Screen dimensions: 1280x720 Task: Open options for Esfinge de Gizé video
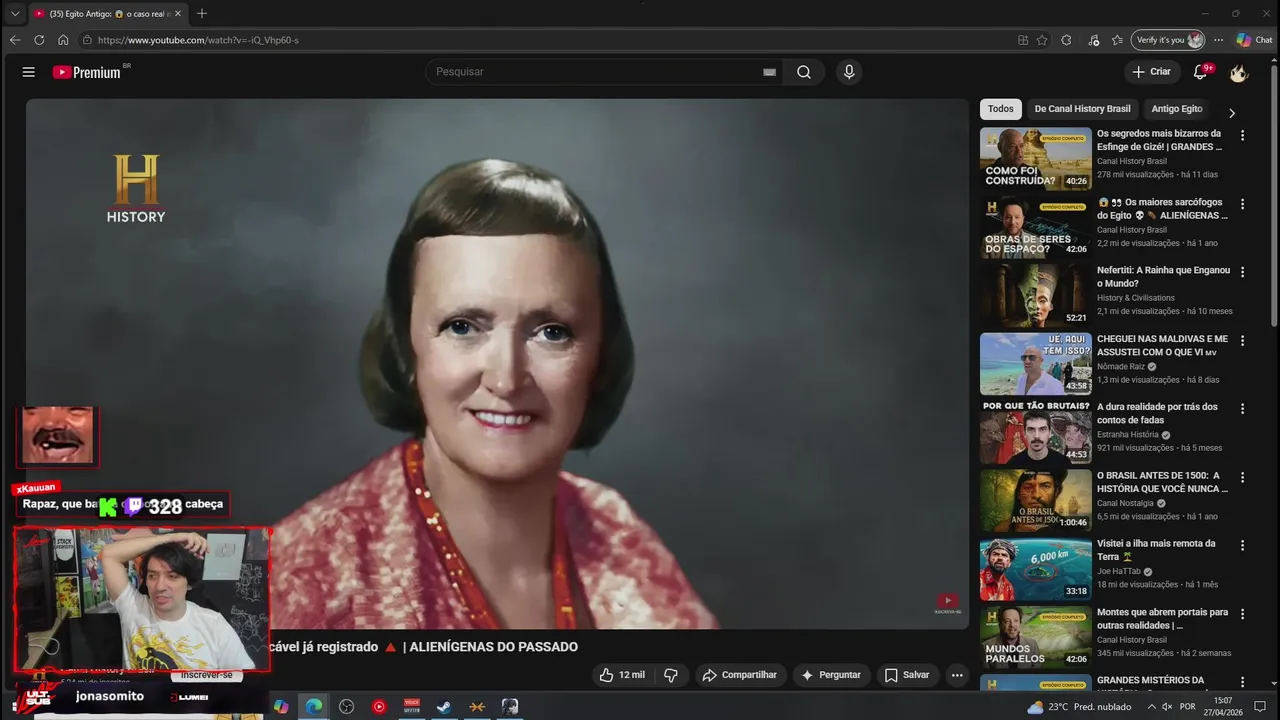(x=1243, y=135)
